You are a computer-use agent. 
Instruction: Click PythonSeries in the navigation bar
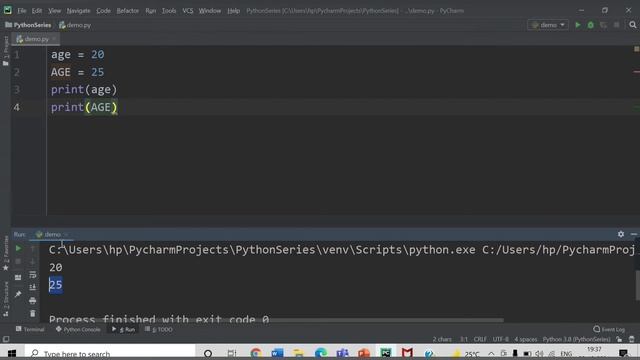click(28, 25)
